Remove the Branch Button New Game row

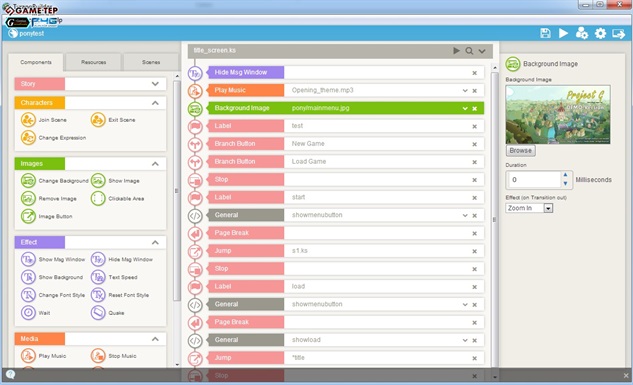tap(475, 144)
